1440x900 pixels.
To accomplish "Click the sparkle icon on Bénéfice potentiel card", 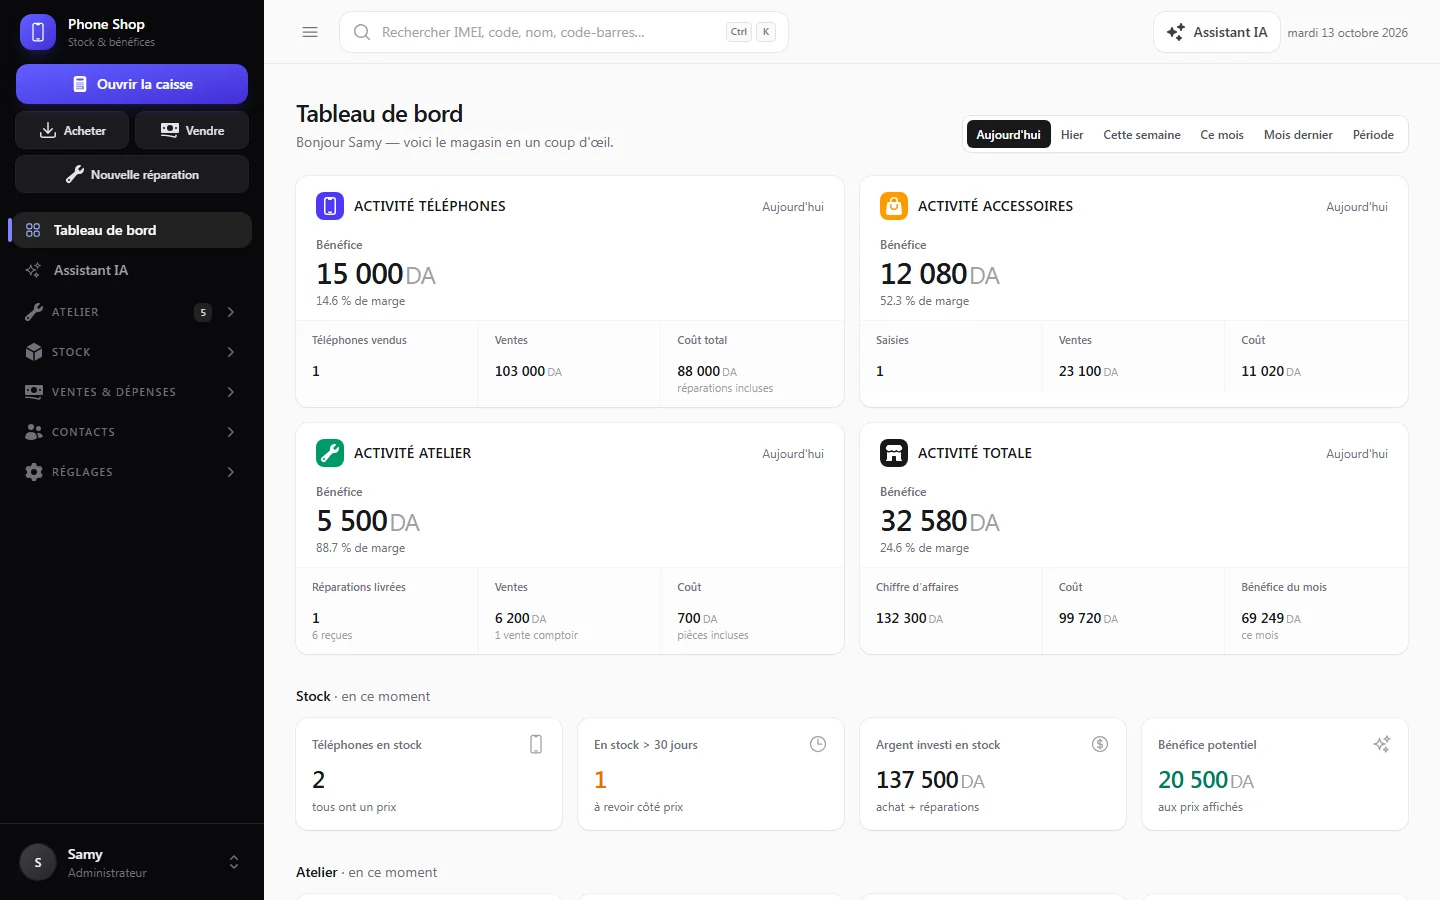I will [1382, 744].
